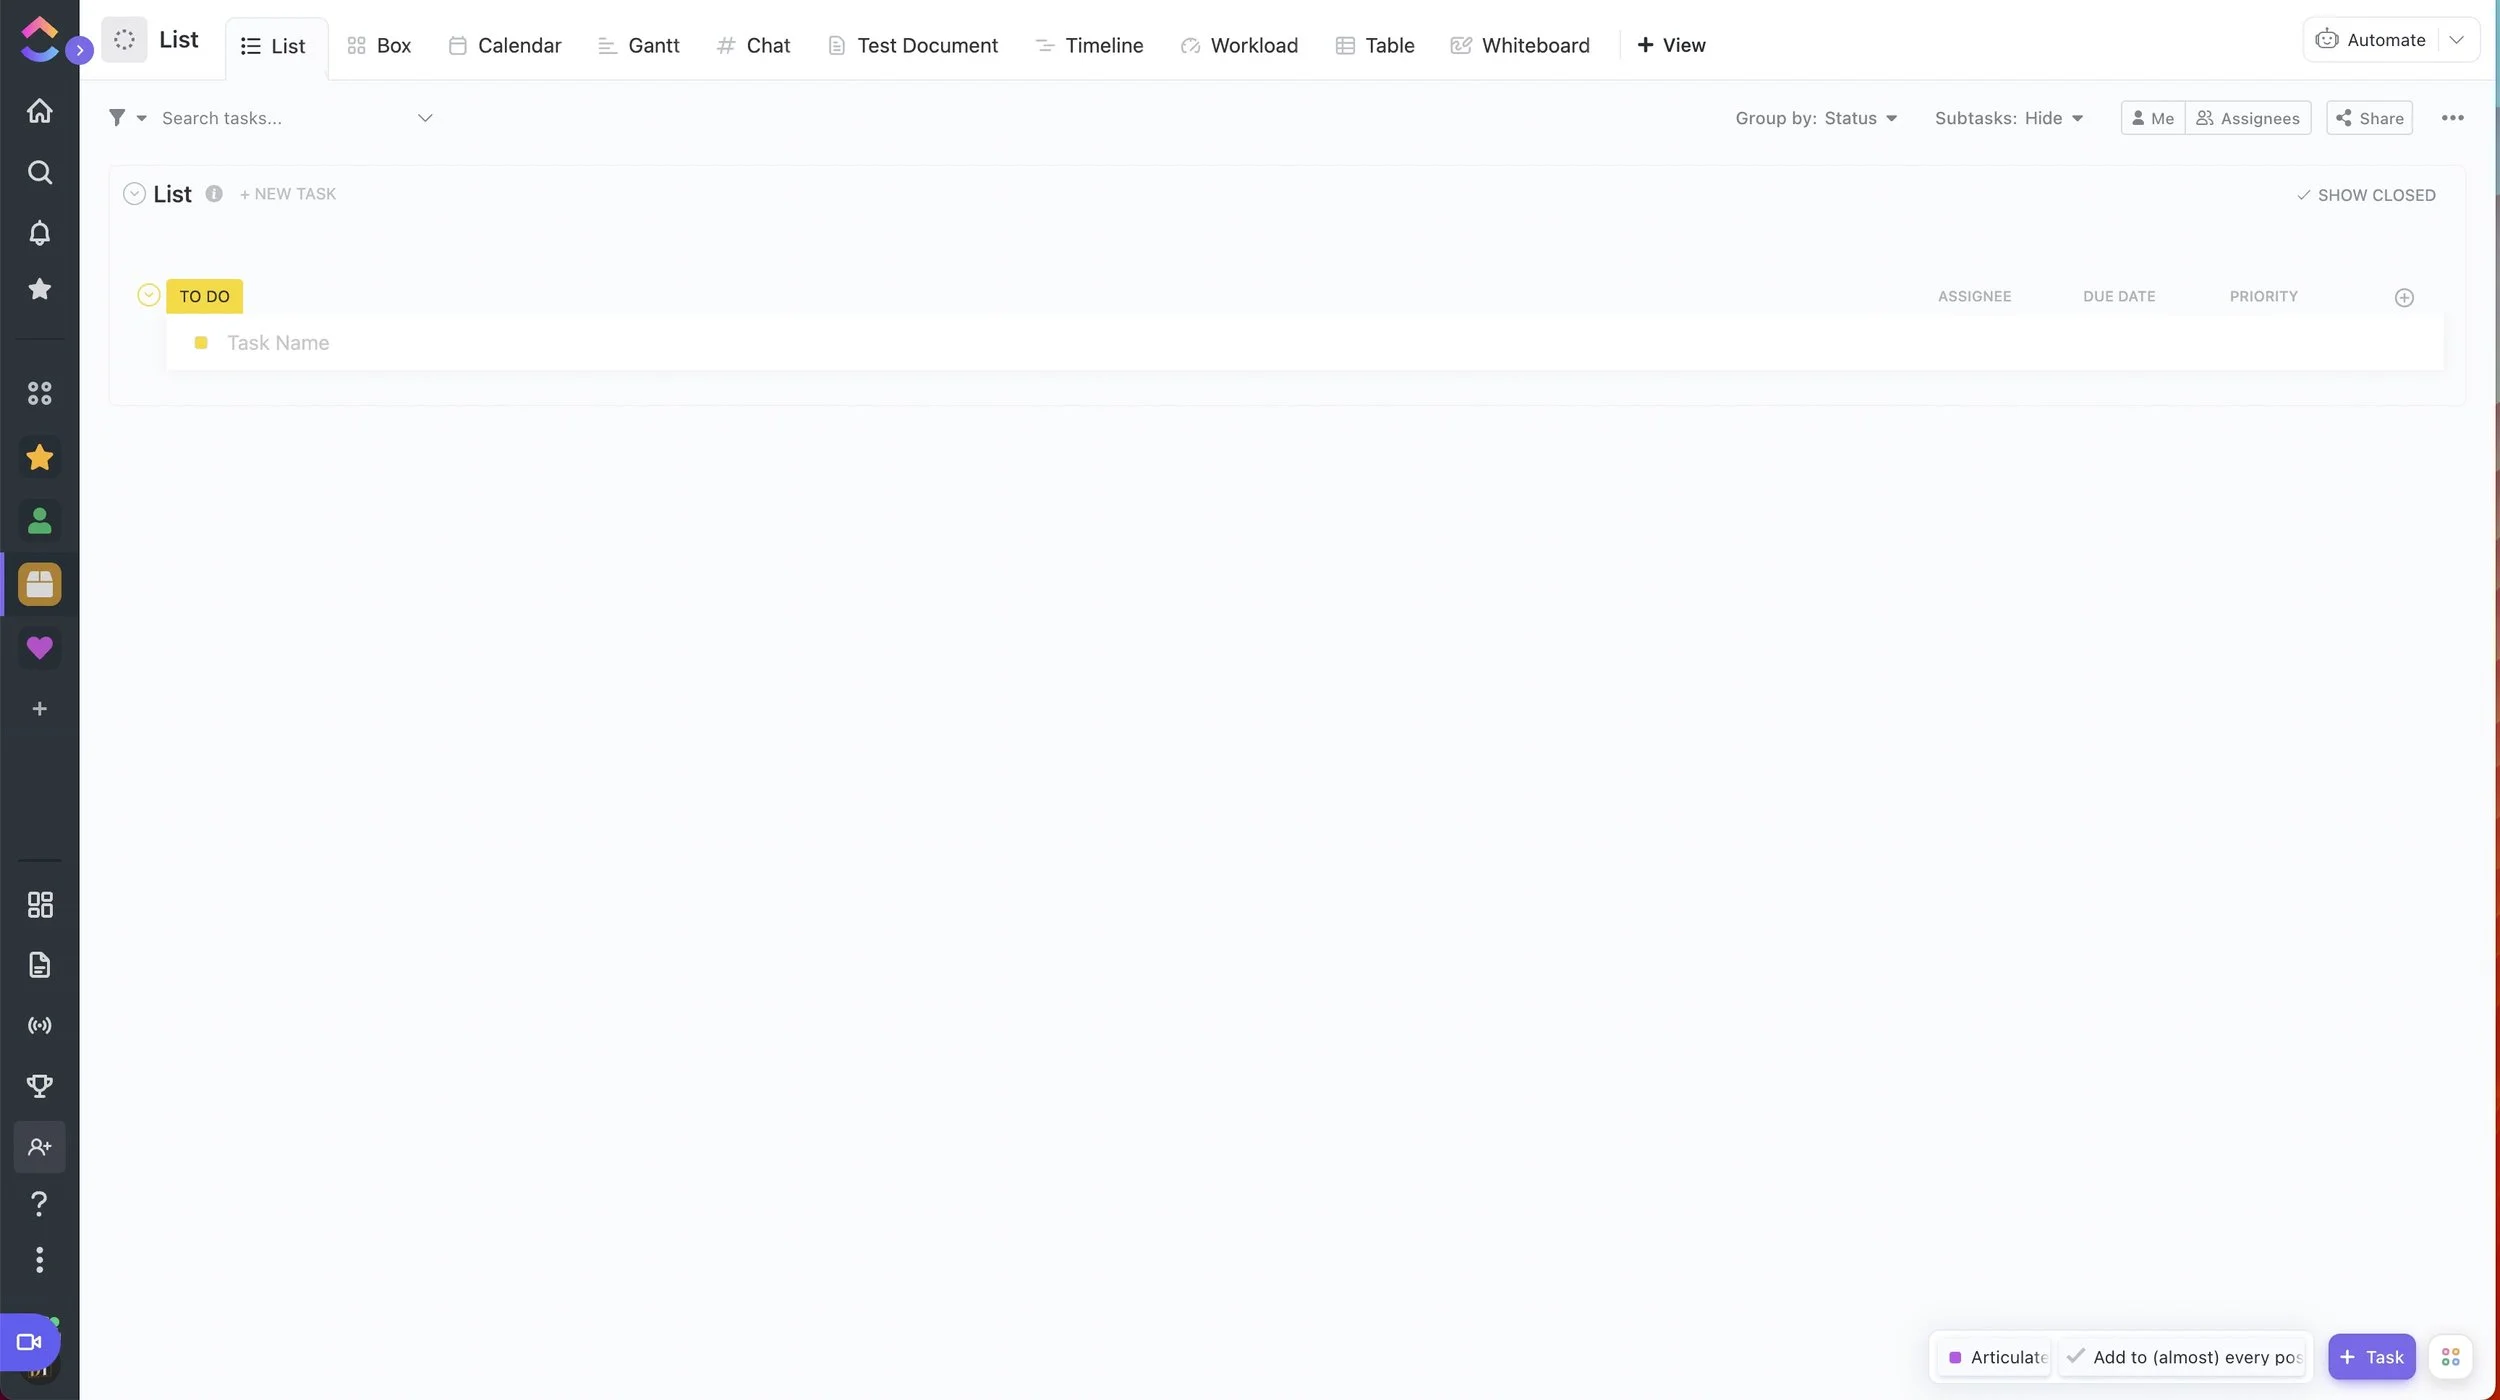Viewport: 2500px width, 1400px height.
Task: Open Dashboards icon in left sidebar
Action: pyautogui.click(x=39, y=905)
